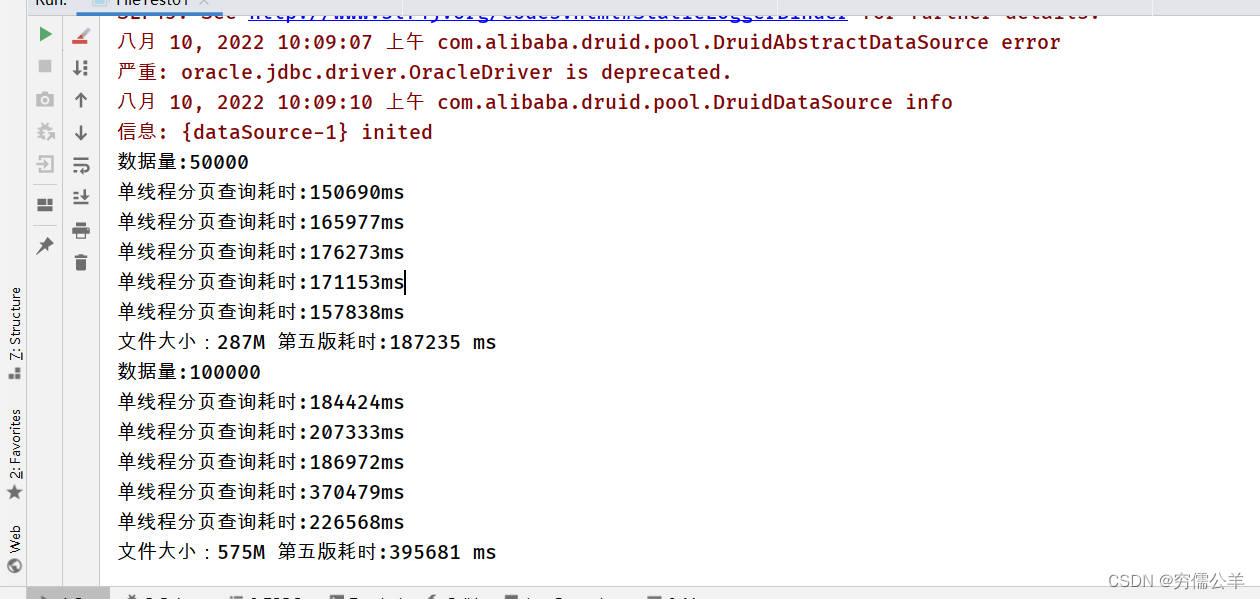Viewport: 1260px width, 599px height.
Task: Click the red eraser pencil icon
Action: (81, 35)
